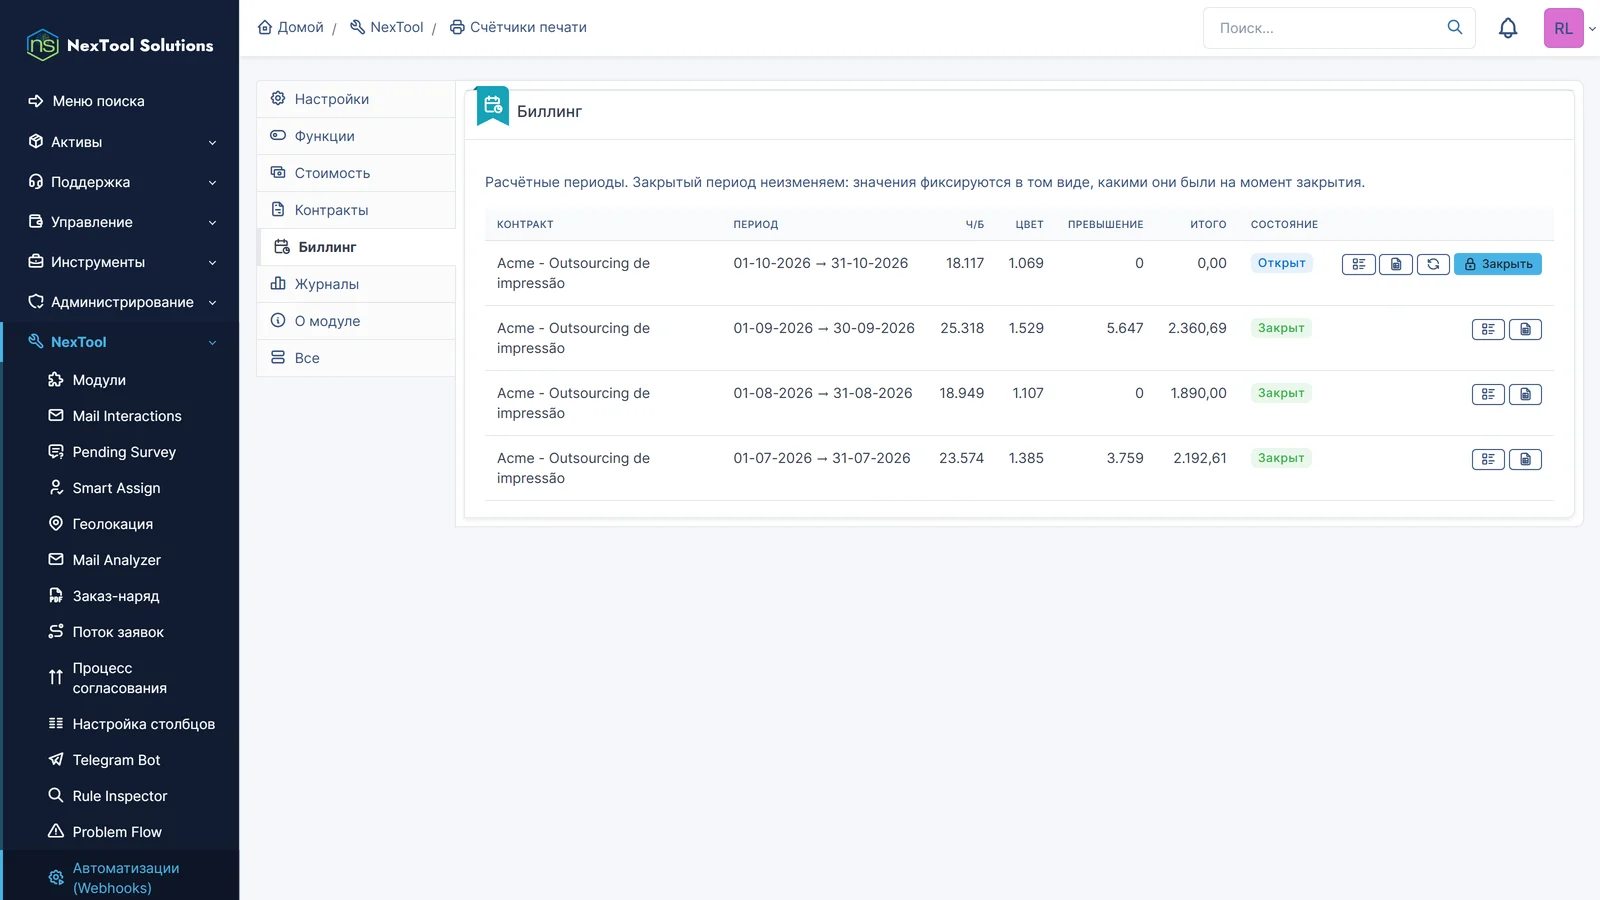Open the Счётчики печати breadcrumb link
Image resolution: width=1600 pixels, height=900 pixels.
pyautogui.click(x=518, y=27)
